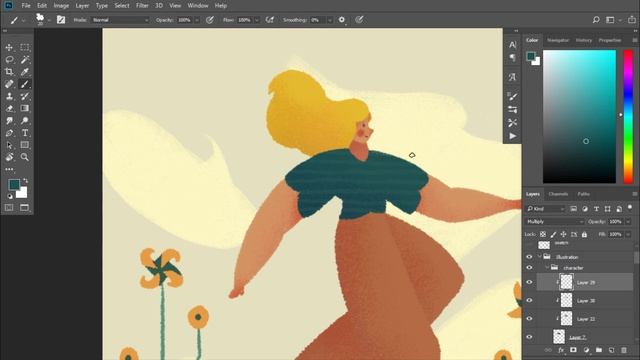Toggle Quick Mask mode in the toolbox

point(9,208)
